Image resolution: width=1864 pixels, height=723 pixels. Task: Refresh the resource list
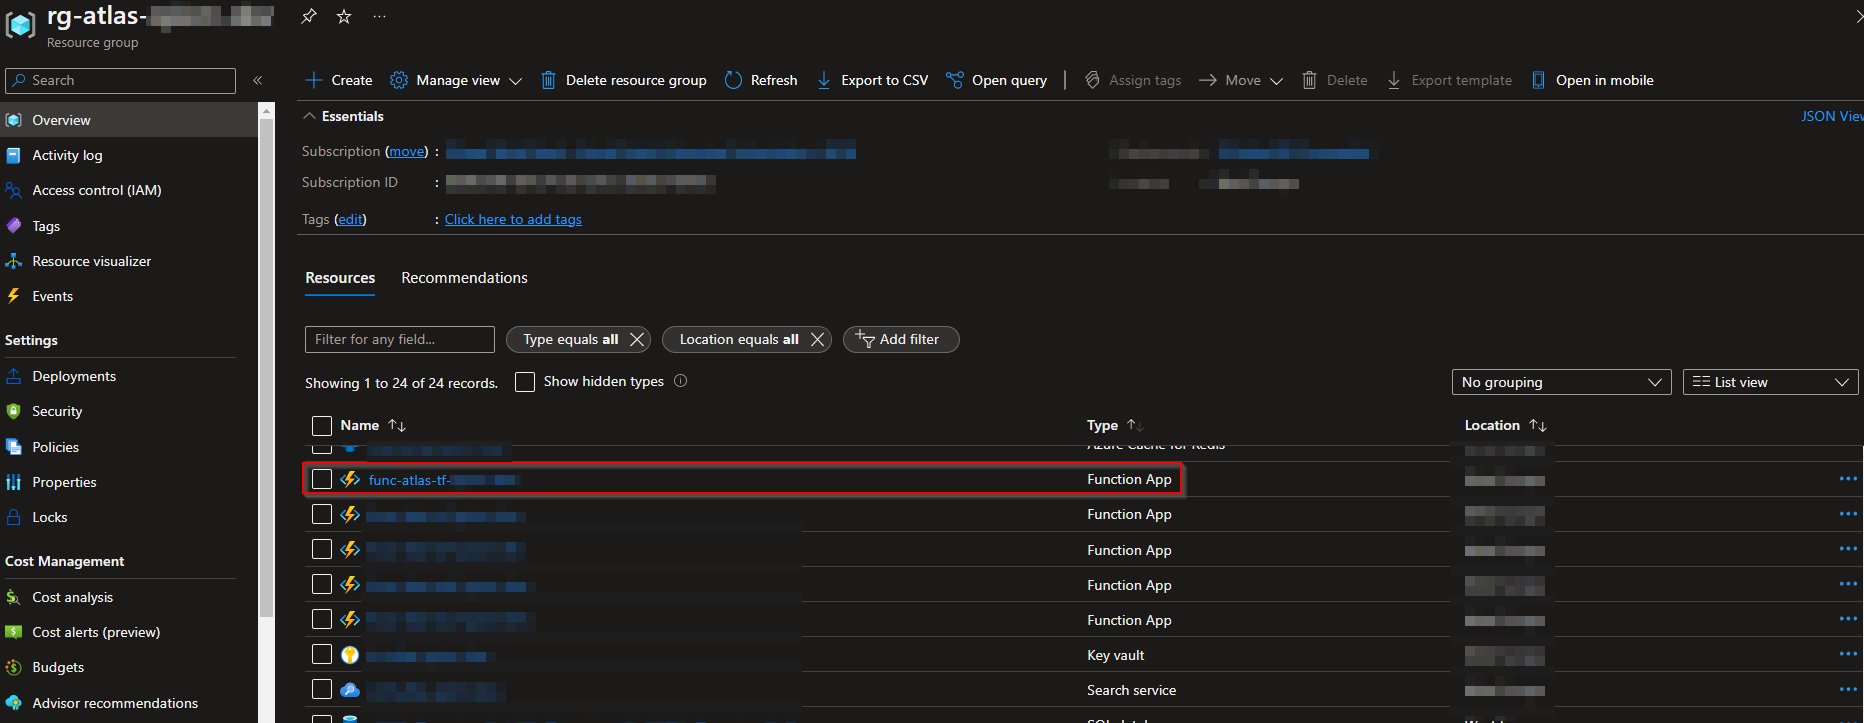(x=761, y=80)
